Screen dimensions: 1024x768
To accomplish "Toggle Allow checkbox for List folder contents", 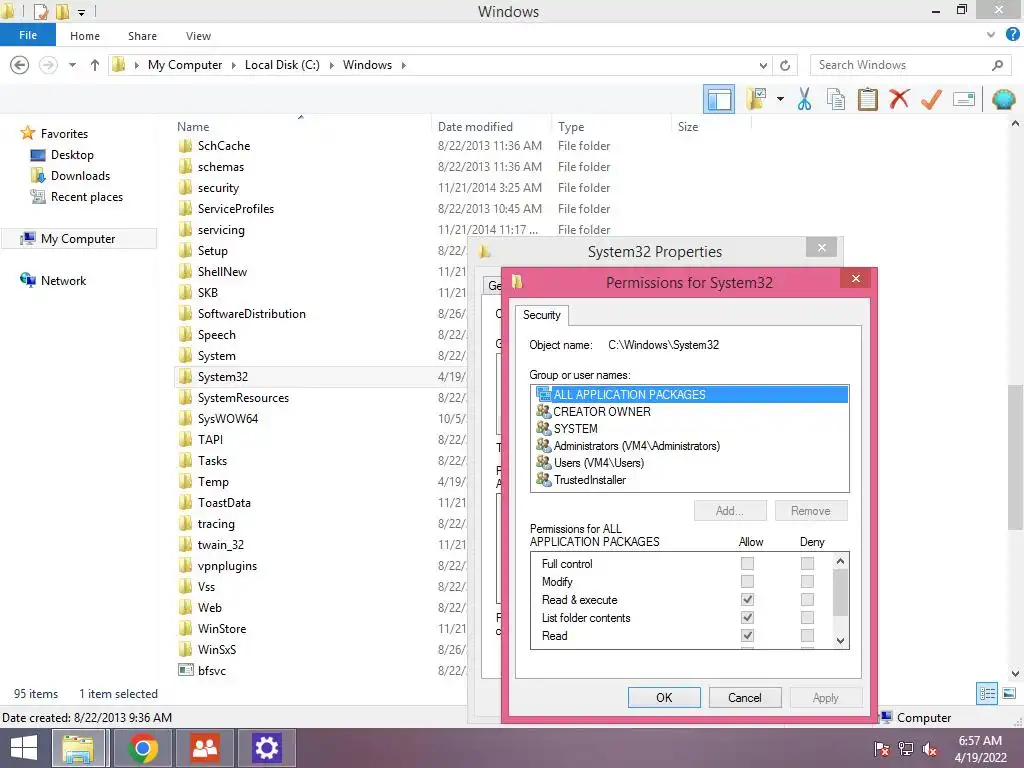I will 747,617.
